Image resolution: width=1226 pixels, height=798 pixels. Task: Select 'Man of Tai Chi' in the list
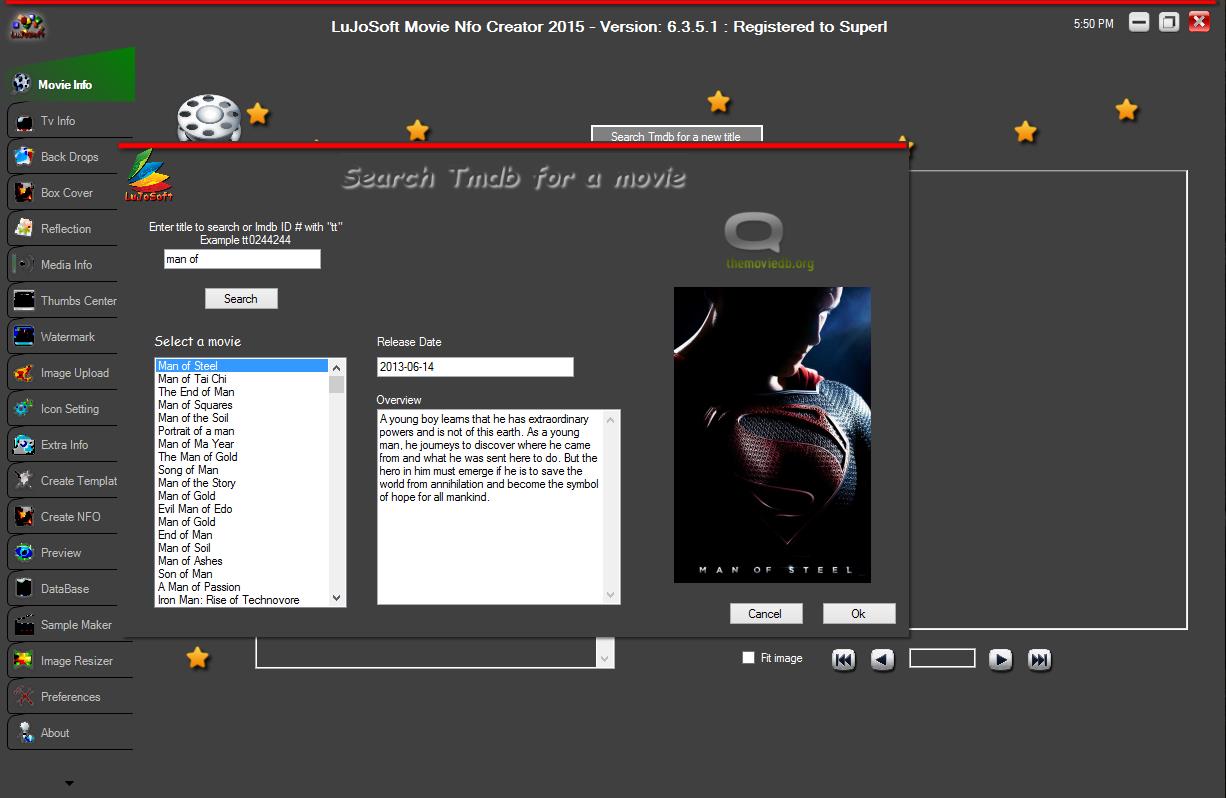click(241, 379)
